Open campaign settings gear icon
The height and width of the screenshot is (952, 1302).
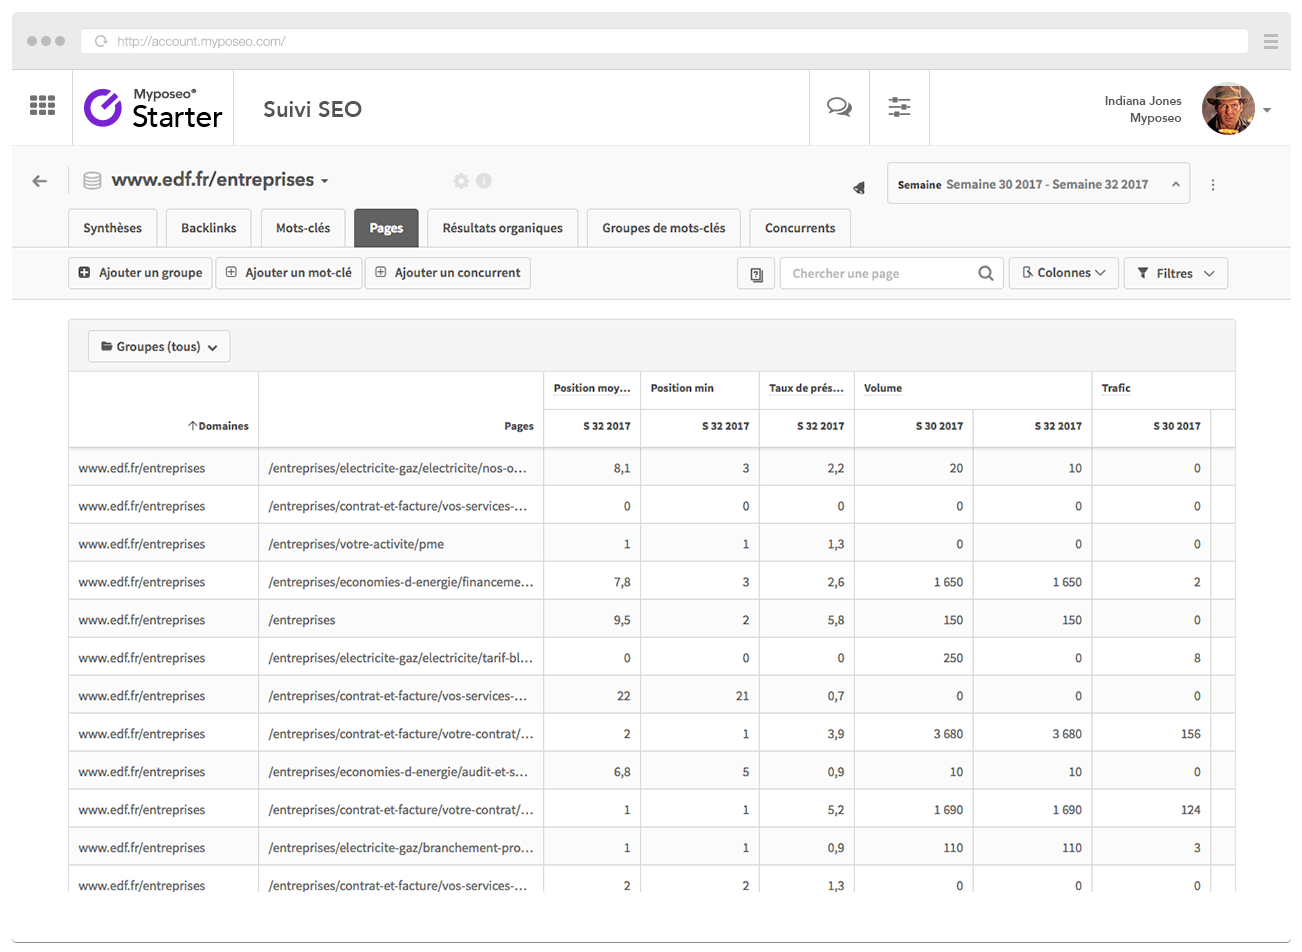[461, 181]
